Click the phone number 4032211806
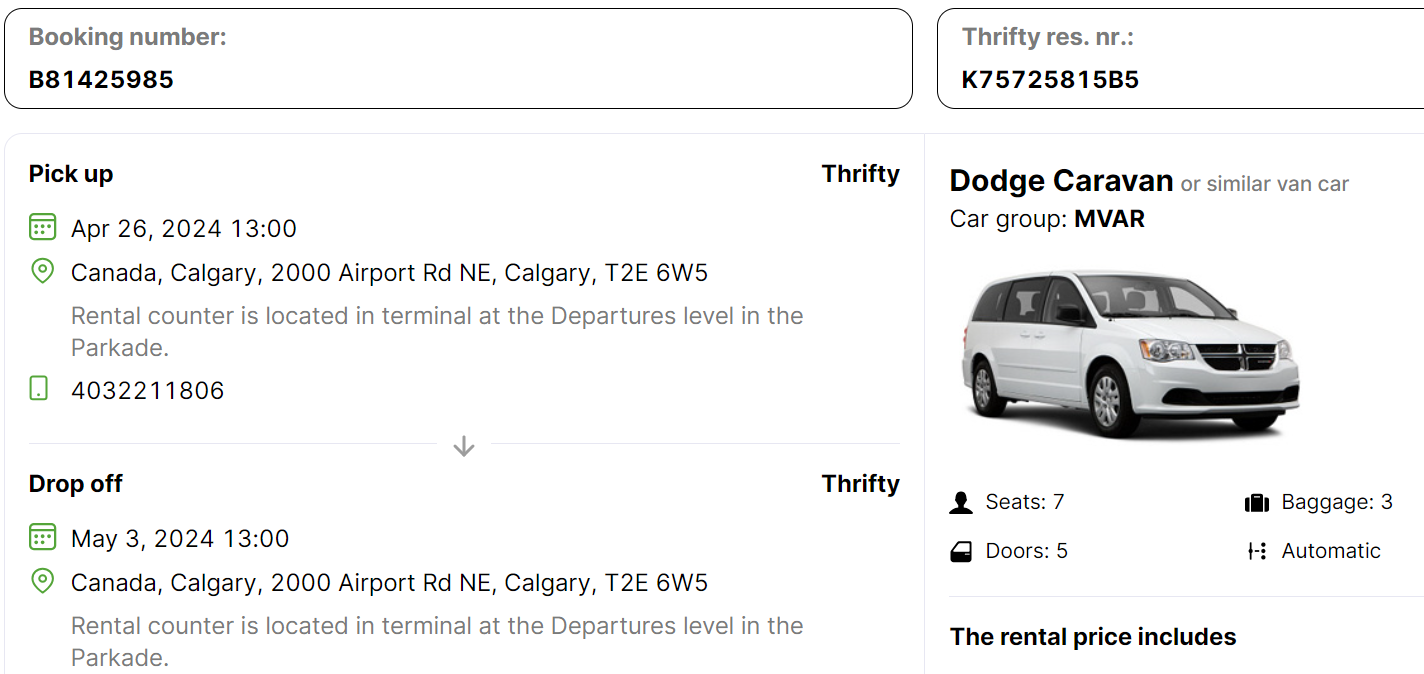This screenshot has width=1424, height=674. click(x=148, y=390)
